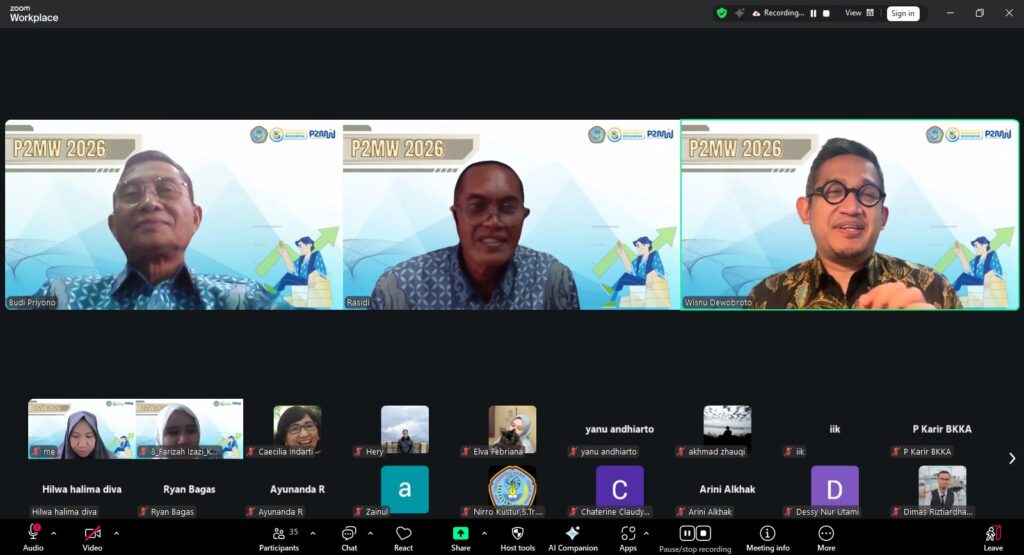
Task: Open the View layout menu
Action: 859,13
